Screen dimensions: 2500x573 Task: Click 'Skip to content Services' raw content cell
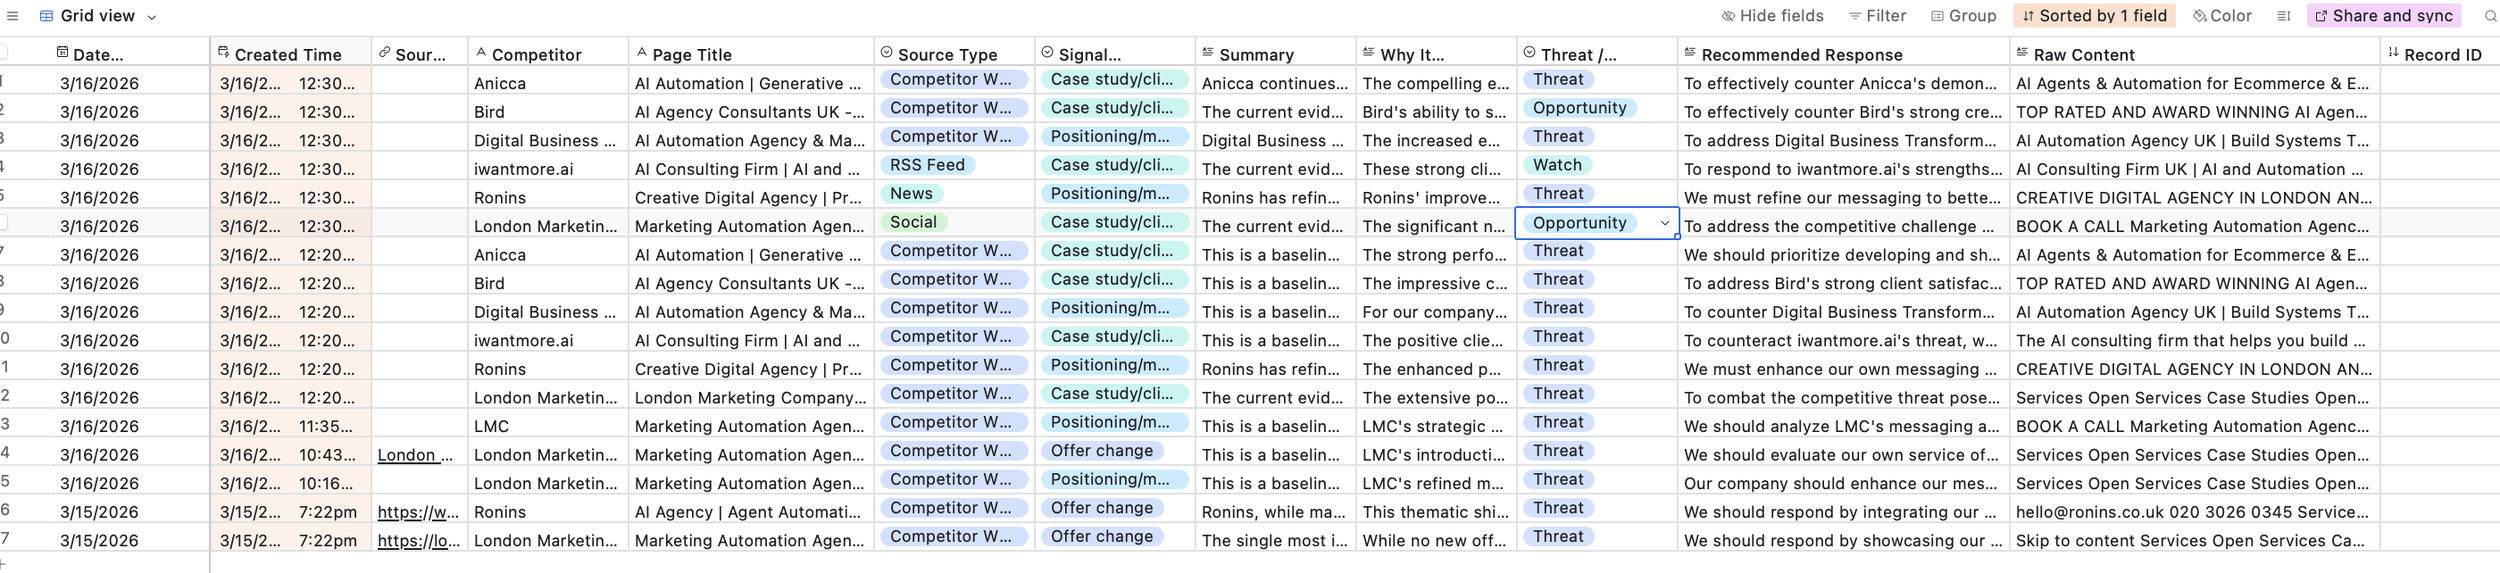(2194, 541)
